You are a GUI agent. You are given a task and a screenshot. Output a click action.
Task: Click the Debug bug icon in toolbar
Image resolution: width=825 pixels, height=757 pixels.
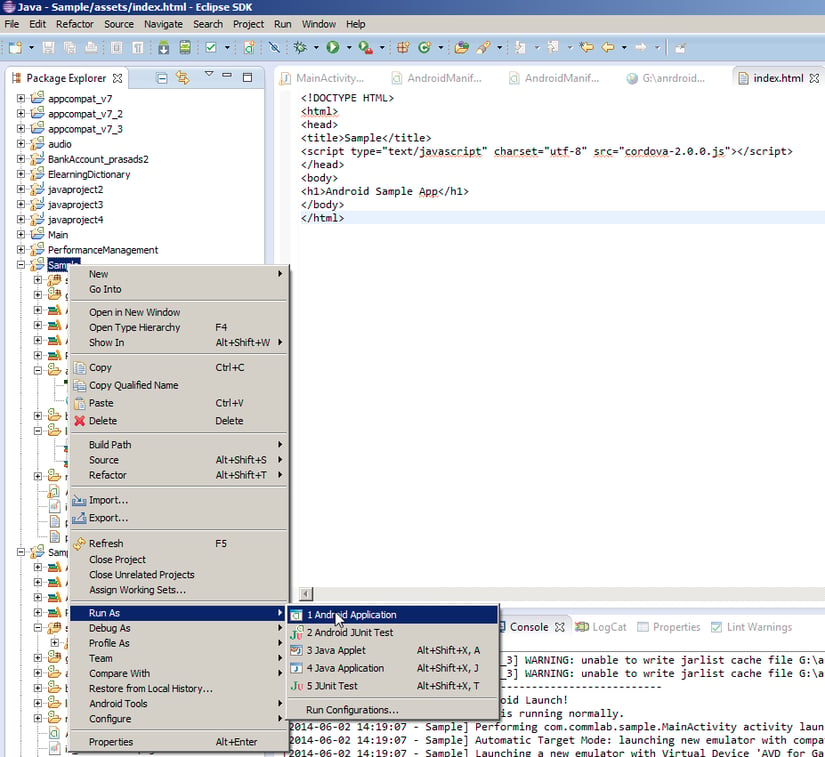pos(300,47)
